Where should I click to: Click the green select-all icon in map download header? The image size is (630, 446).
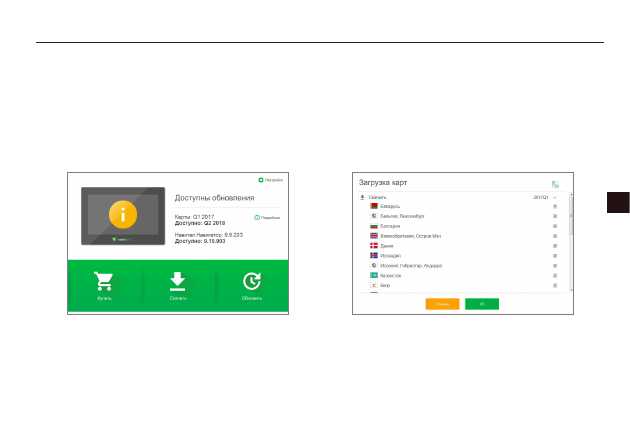tap(555, 184)
